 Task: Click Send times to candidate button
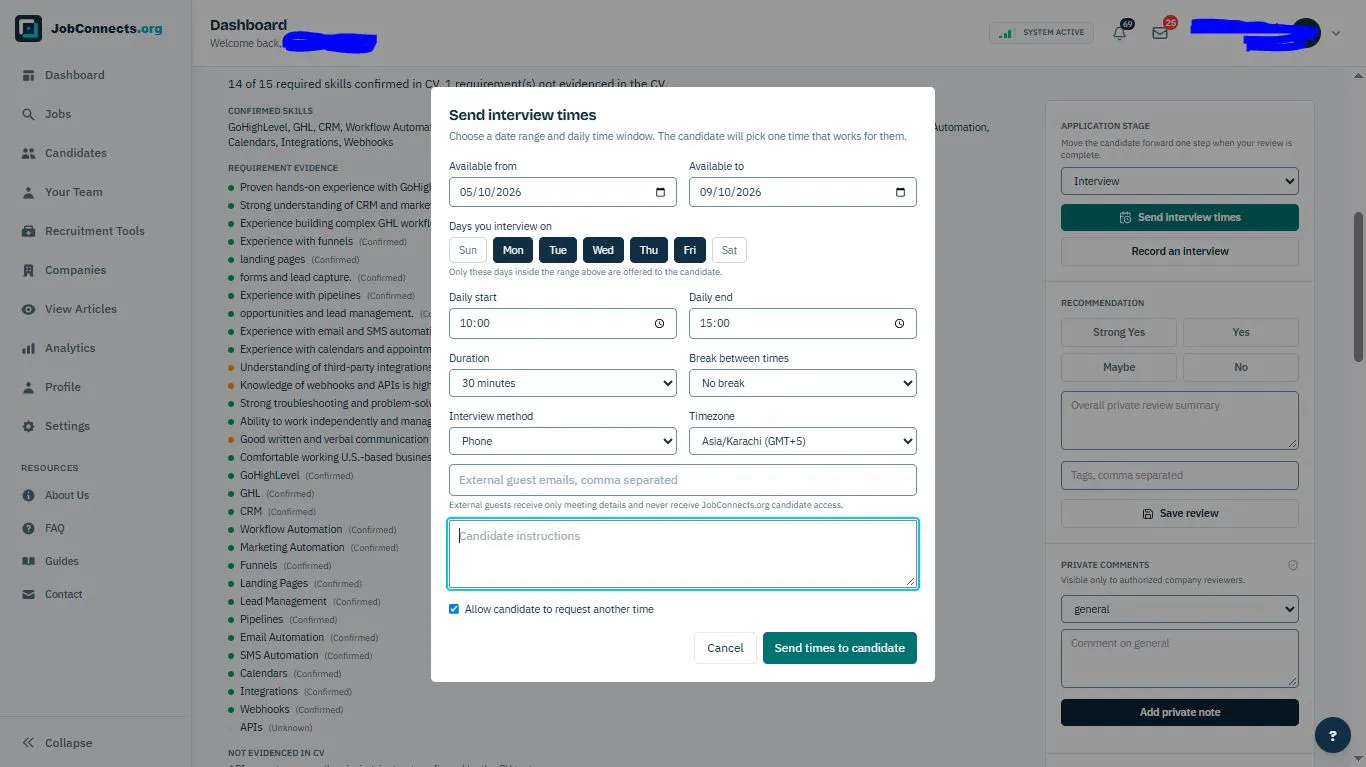[x=840, y=648]
